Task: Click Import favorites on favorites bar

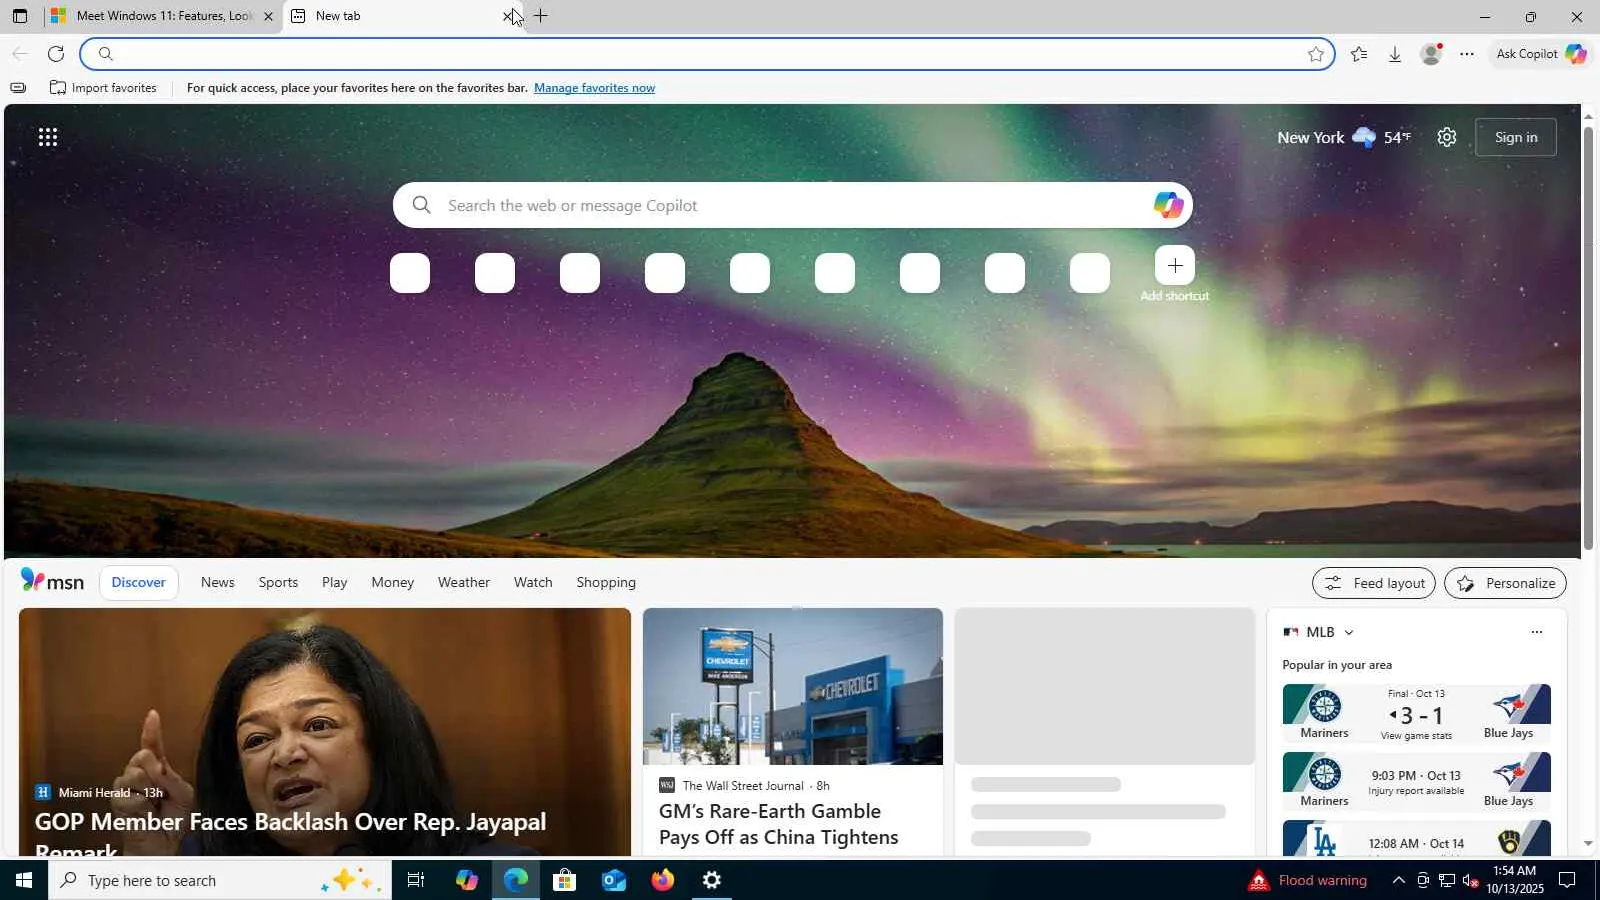Action: (x=103, y=88)
